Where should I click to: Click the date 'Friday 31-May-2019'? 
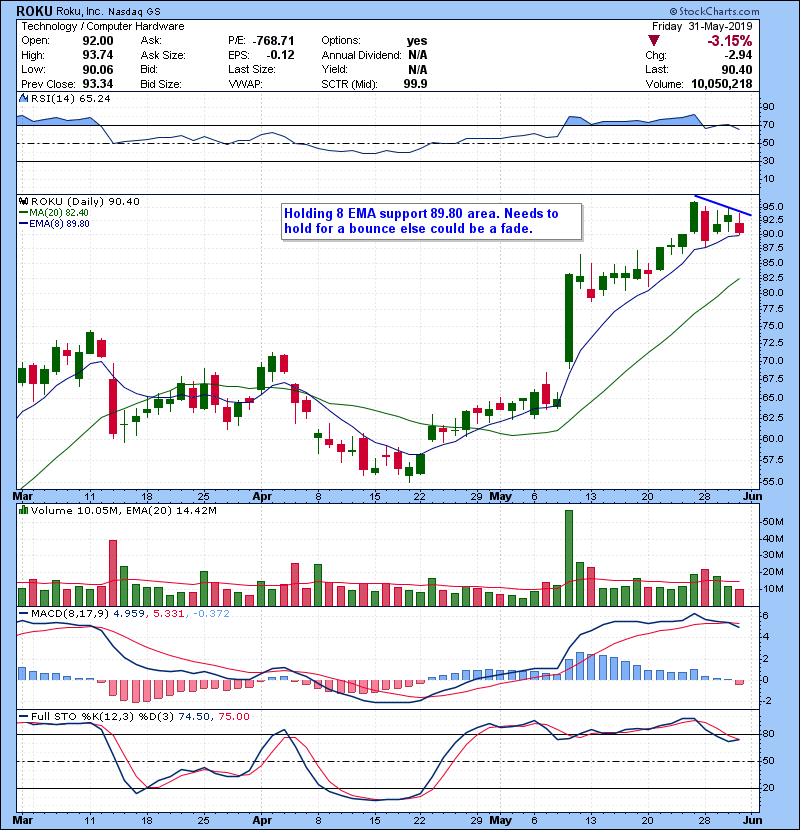click(x=702, y=26)
